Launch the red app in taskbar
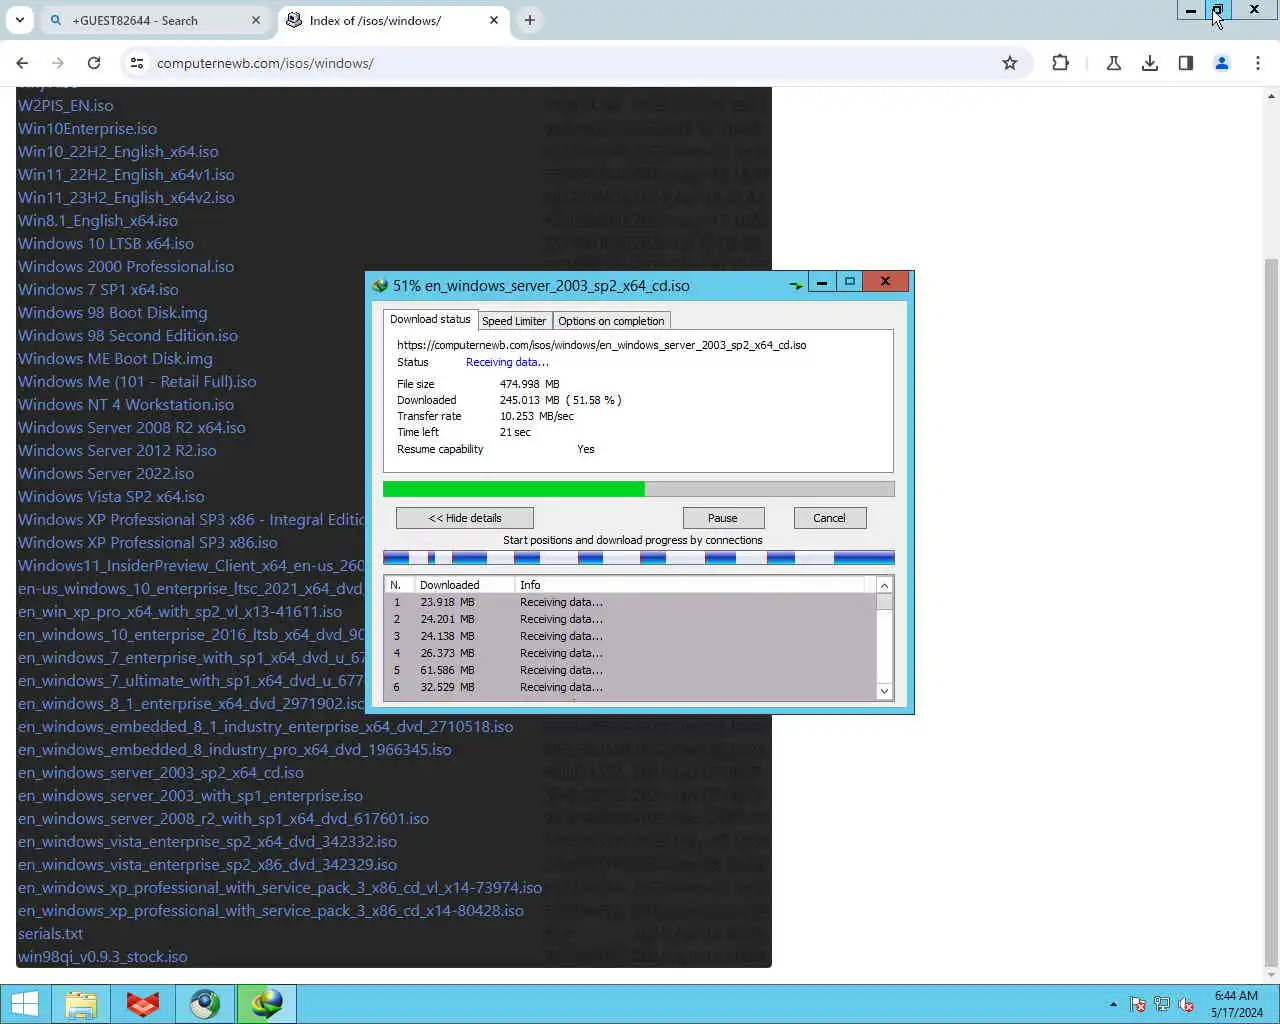The width and height of the screenshot is (1280, 1024). tap(143, 1004)
